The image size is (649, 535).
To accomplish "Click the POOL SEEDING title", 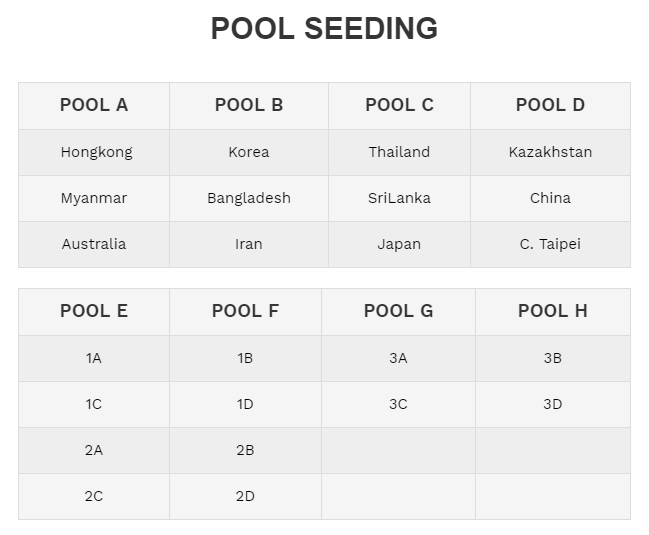I will [x=324, y=29].
